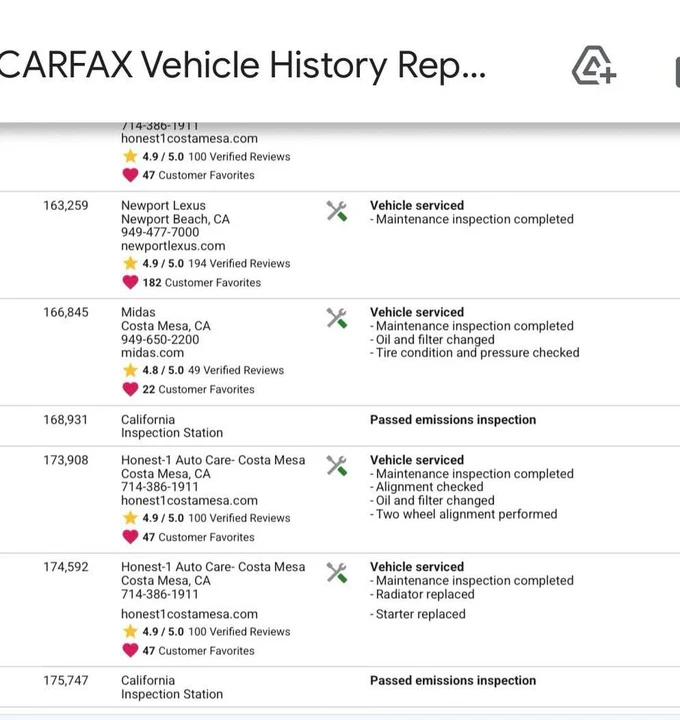Image resolution: width=680 pixels, height=720 pixels.
Task: Select mileage value 168,931
Action: [66, 420]
